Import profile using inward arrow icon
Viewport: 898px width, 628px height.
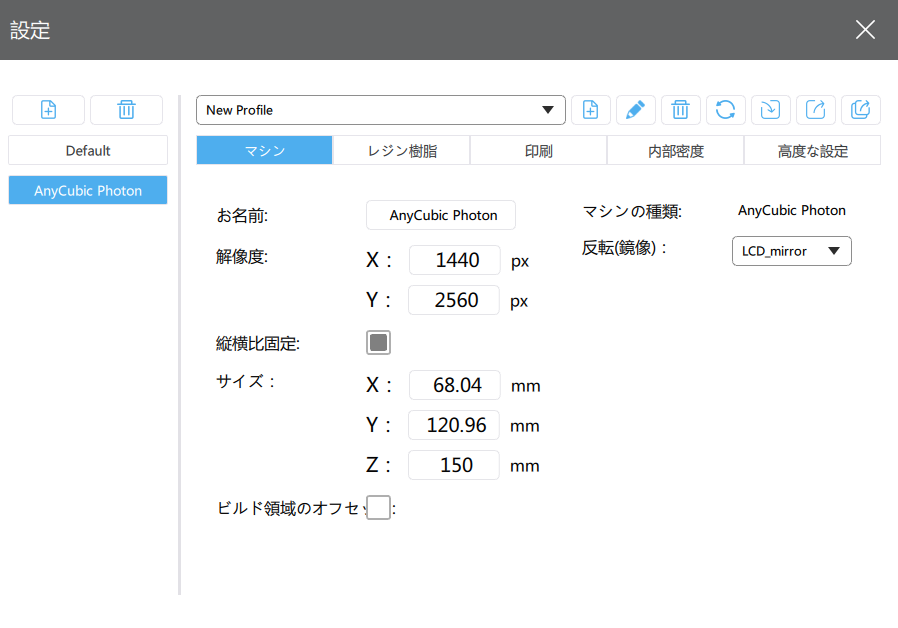[770, 109]
